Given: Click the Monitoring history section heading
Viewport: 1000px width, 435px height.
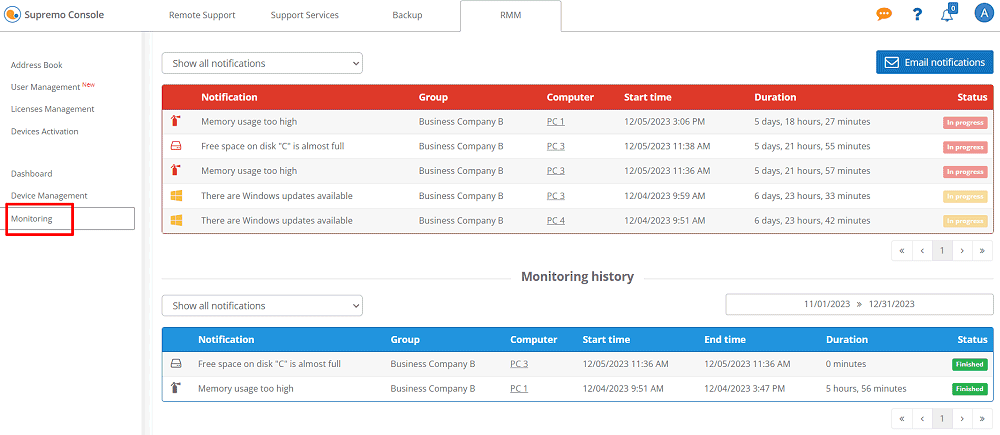Looking at the screenshot, I should coord(577,276).
